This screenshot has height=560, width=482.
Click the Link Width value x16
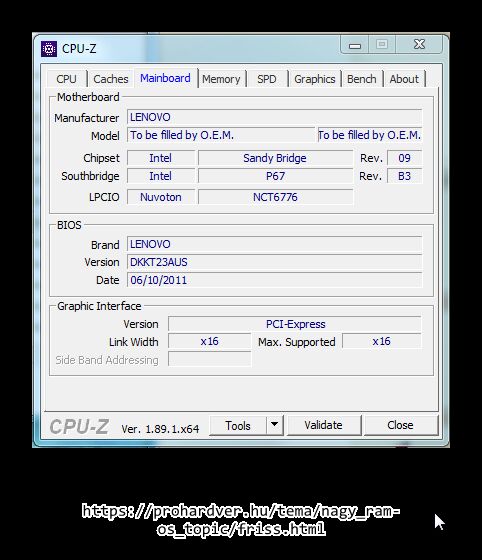[x=210, y=341]
